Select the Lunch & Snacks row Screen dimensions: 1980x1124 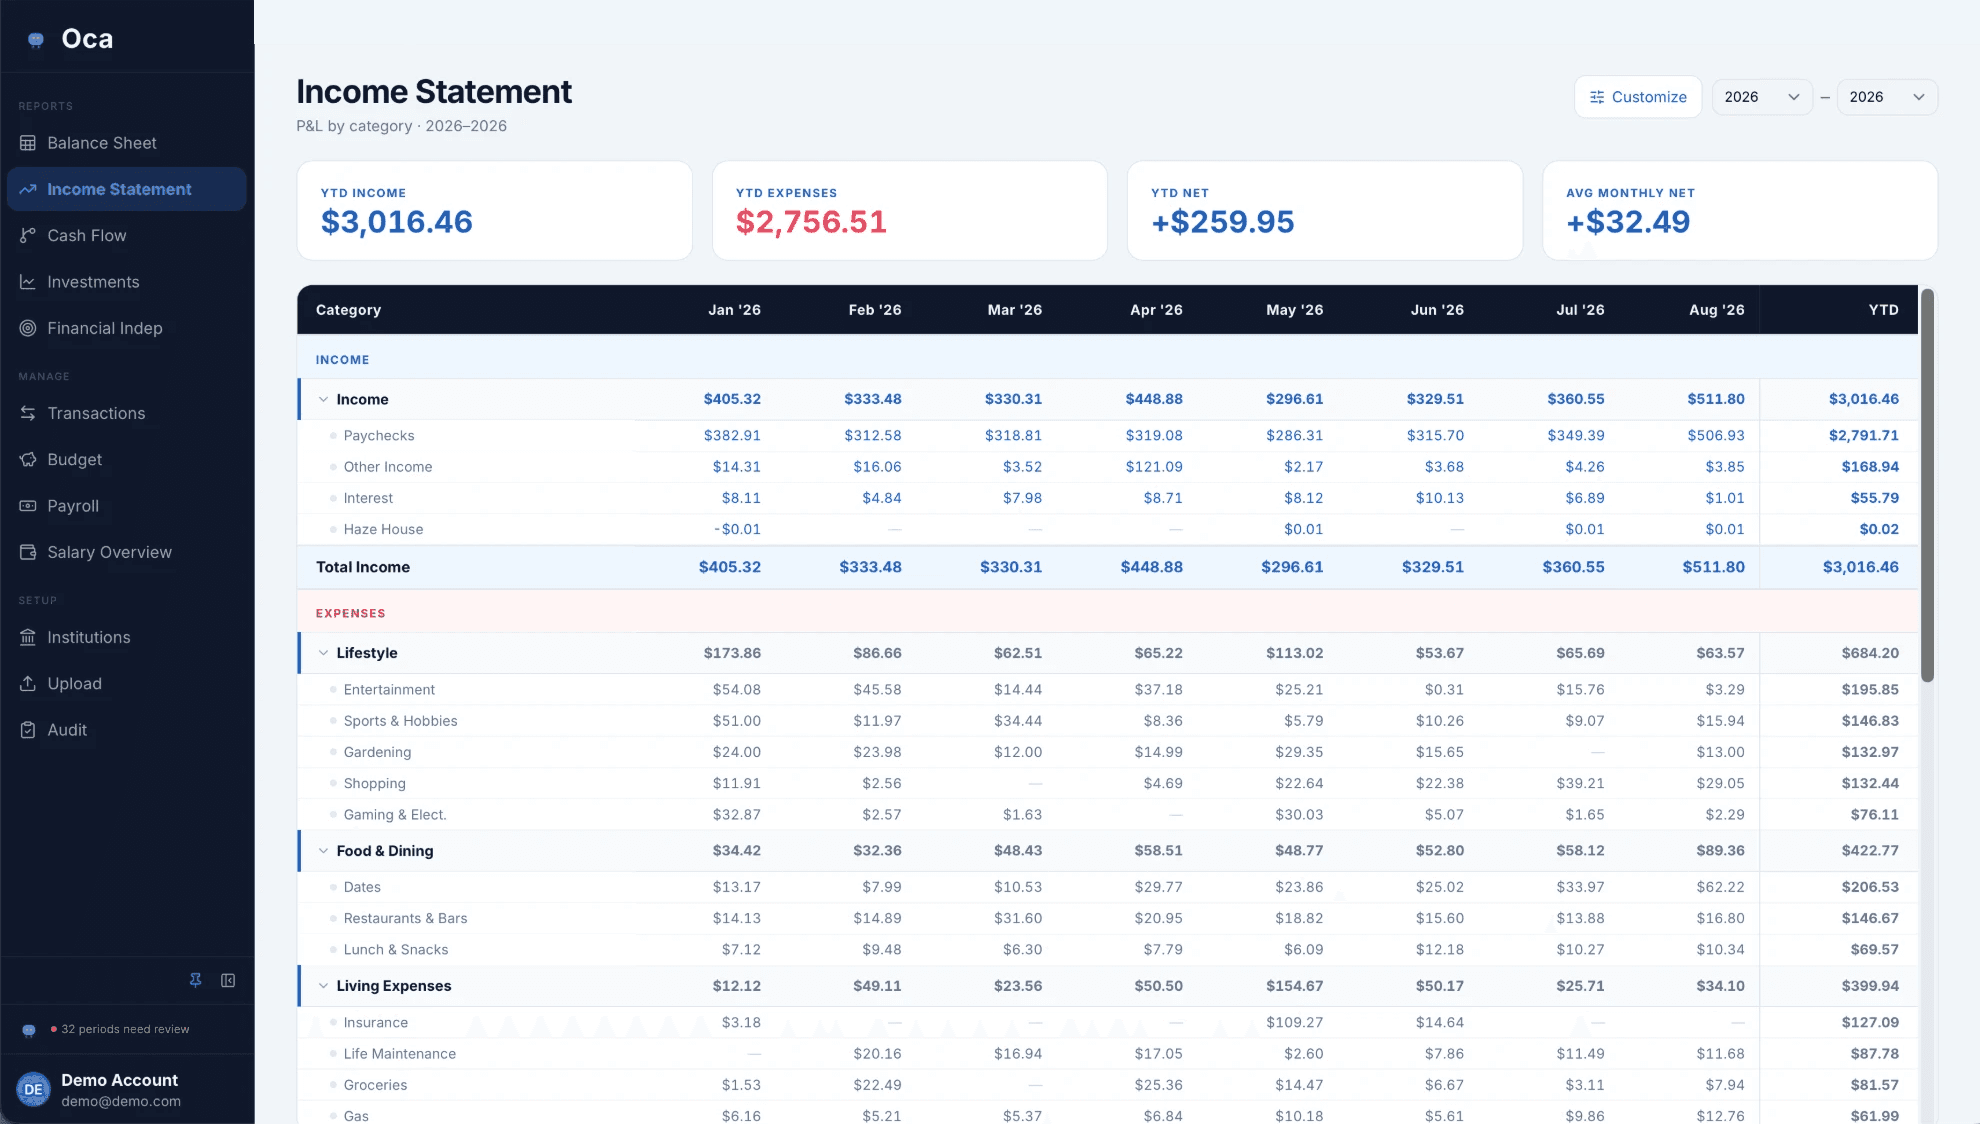click(x=1108, y=950)
